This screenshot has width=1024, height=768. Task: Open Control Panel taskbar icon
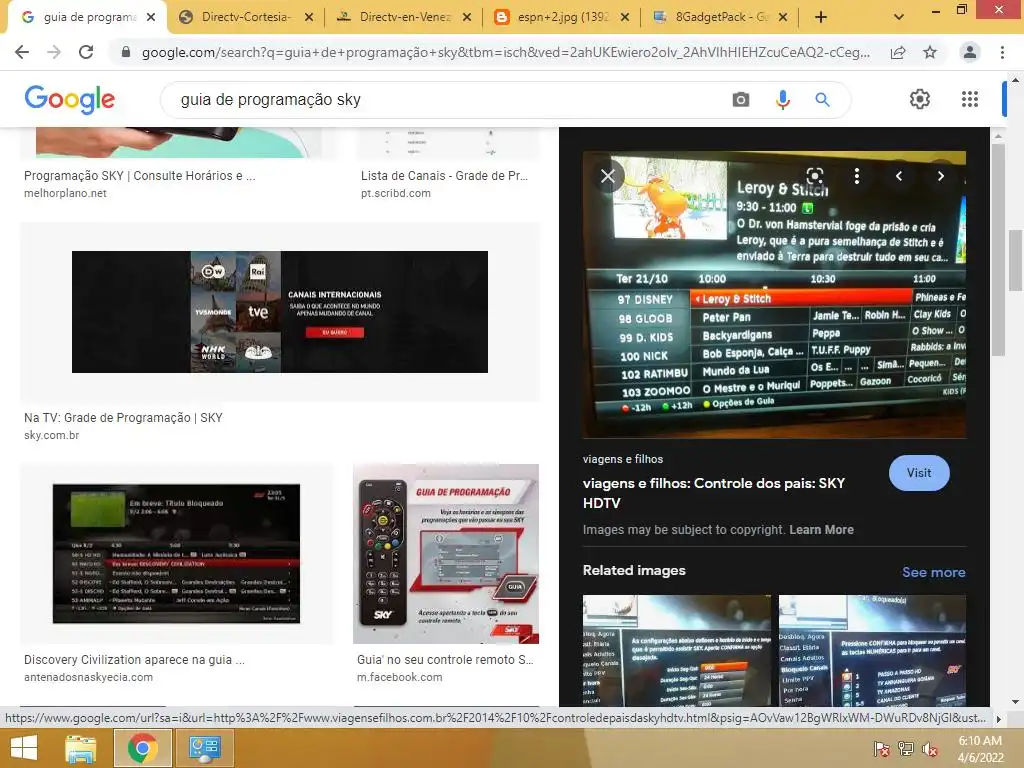(204, 748)
